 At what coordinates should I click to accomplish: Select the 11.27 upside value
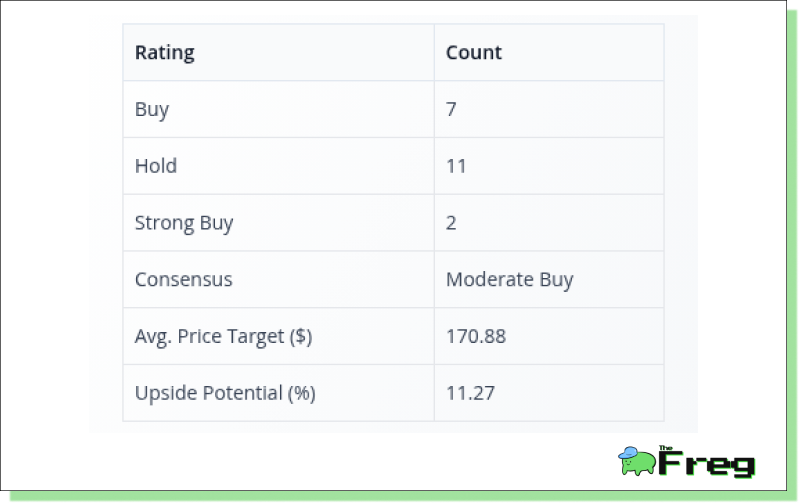point(470,393)
